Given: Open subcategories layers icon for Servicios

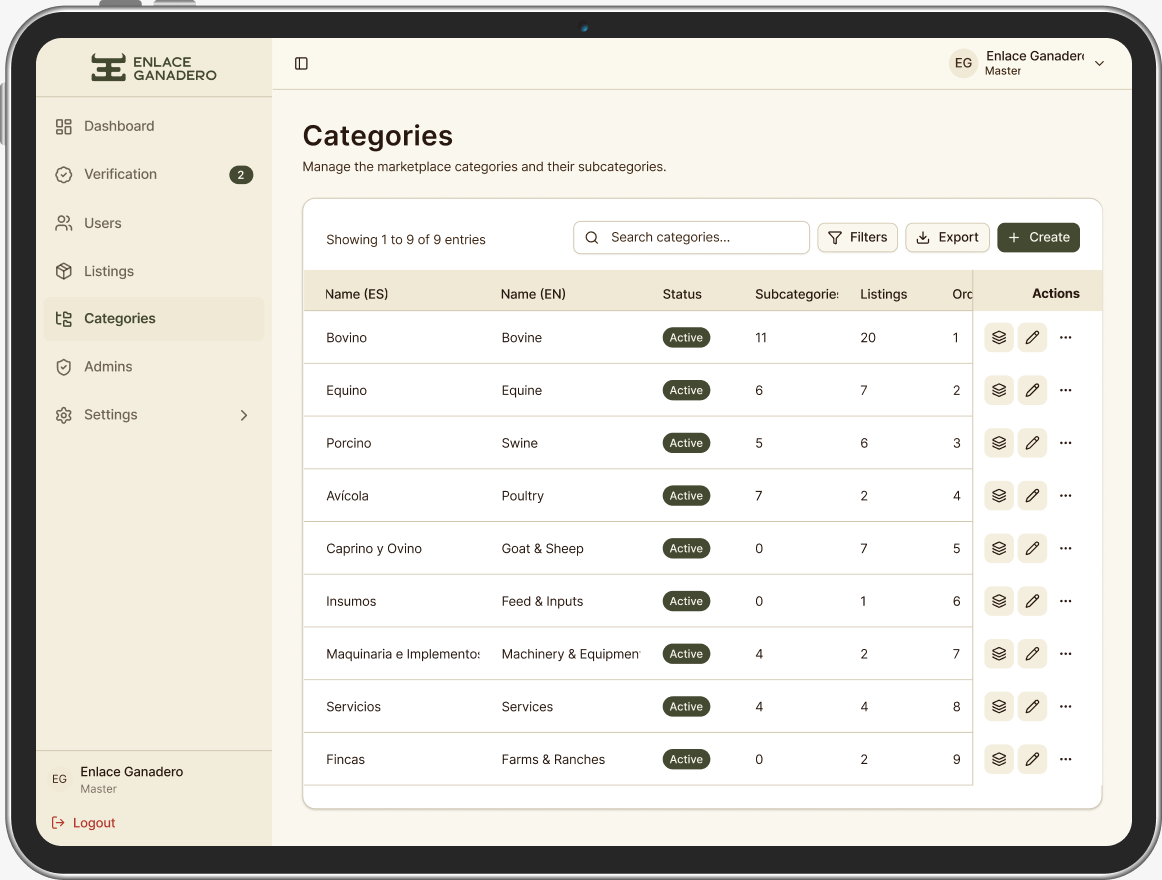Looking at the screenshot, I should tap(999, 707).
